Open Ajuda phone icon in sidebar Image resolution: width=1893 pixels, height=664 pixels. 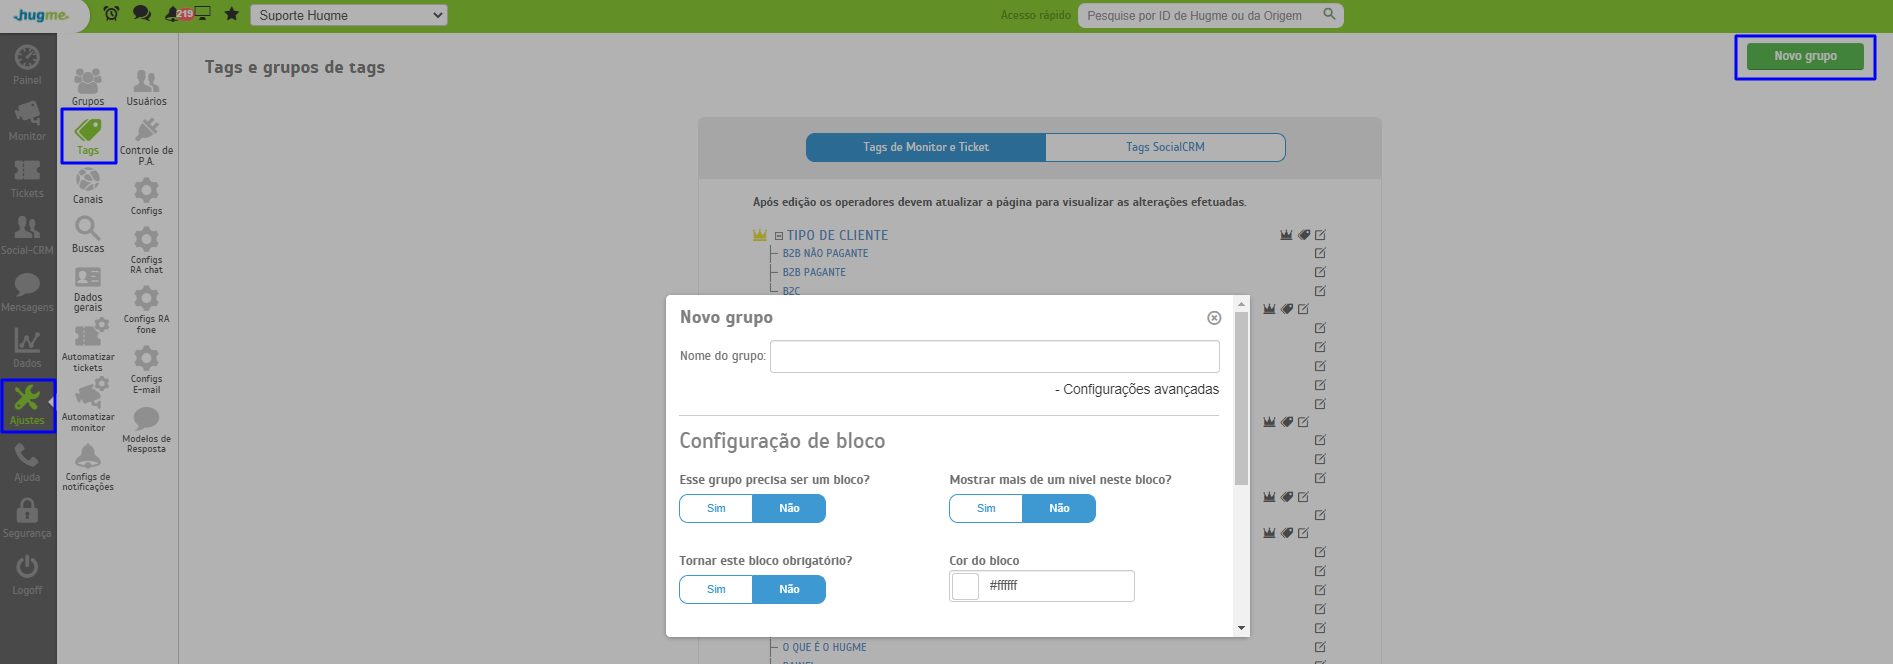click(x=27, y=463)
